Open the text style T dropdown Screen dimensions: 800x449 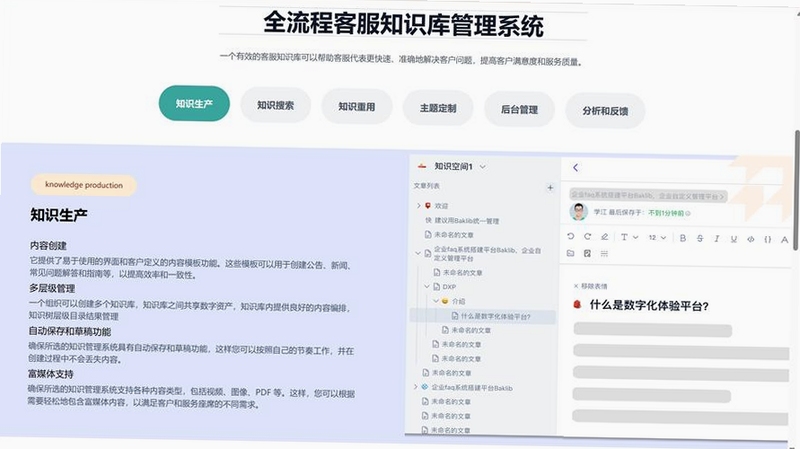[630, 237]
